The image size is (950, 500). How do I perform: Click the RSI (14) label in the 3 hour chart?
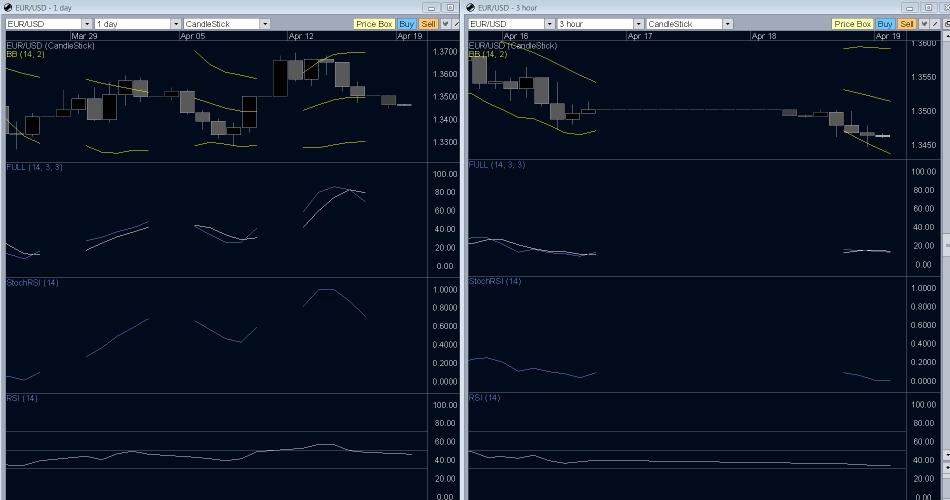coord(484,398)
